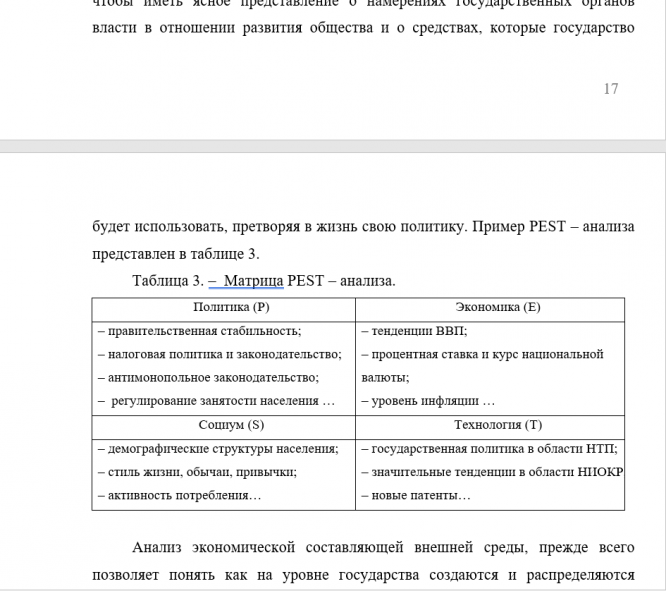Click the тенденции ВВП line
This screenshot has height=591, width=666.
click(x=414, y=331)
